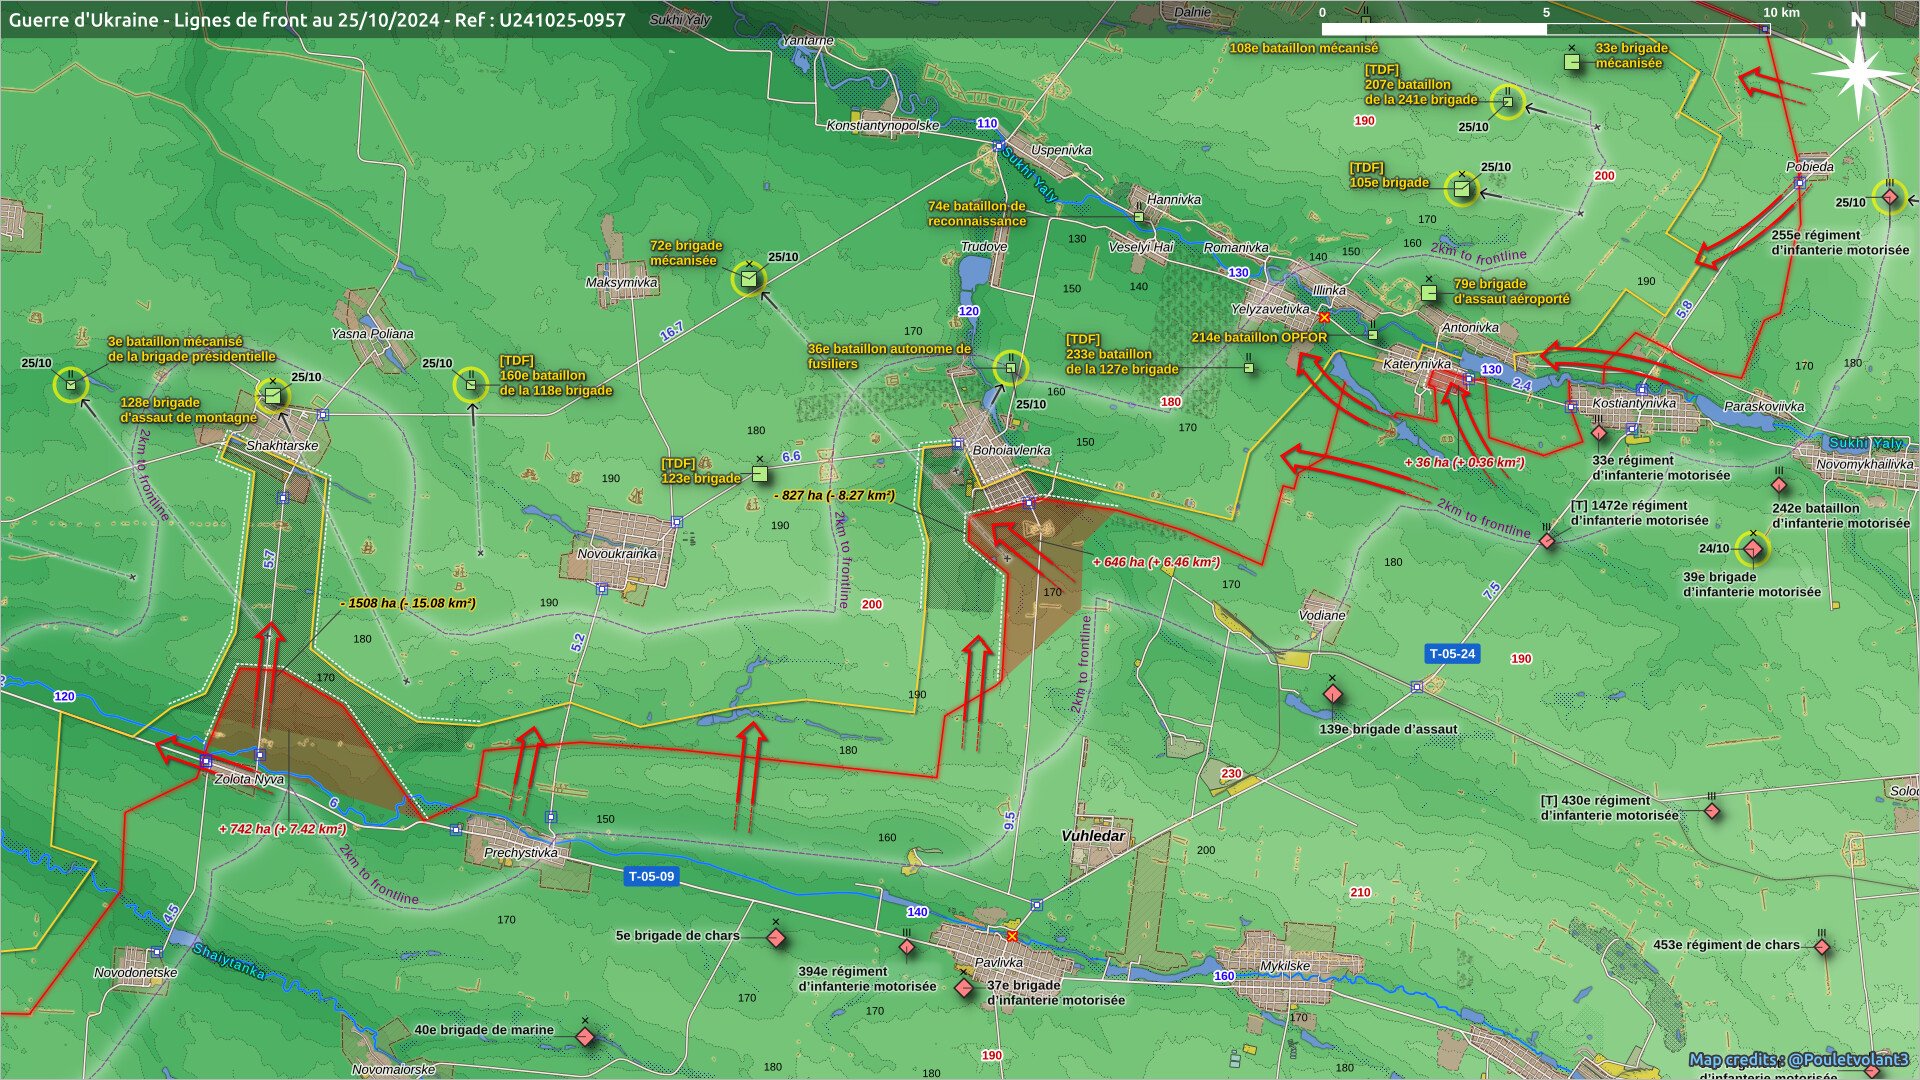The width and height of the screenshot is (1920, 1080).
Task: Select the Pavlivka village label
Action: (x=999, y=962)
